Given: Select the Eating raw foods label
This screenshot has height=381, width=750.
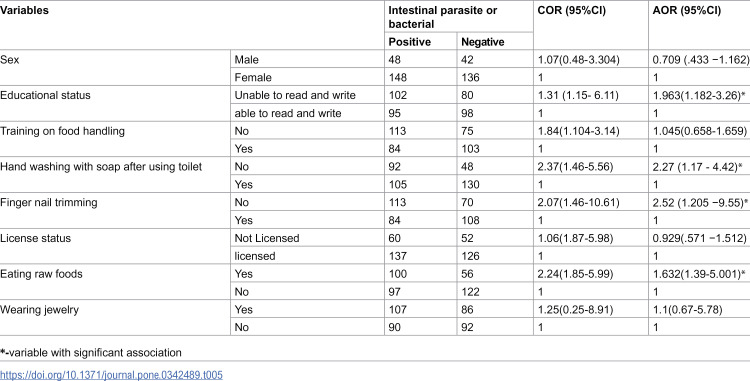Looking at the screenshot, I should click(x=41, y=274).
